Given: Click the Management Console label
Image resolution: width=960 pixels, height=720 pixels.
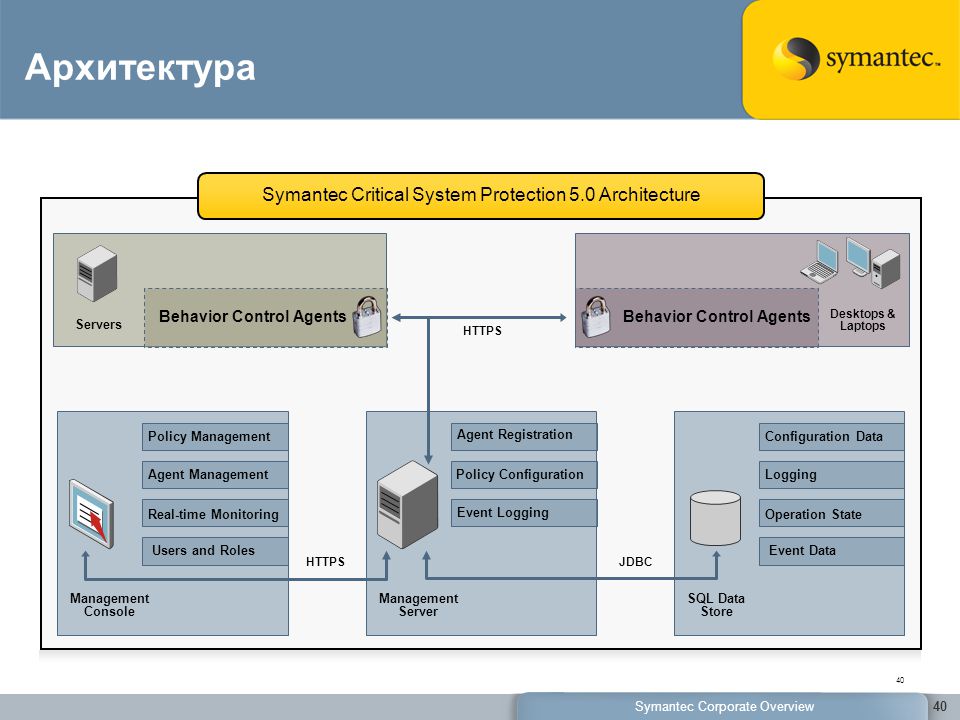Looking at the screenshot, I should point(109,605).
